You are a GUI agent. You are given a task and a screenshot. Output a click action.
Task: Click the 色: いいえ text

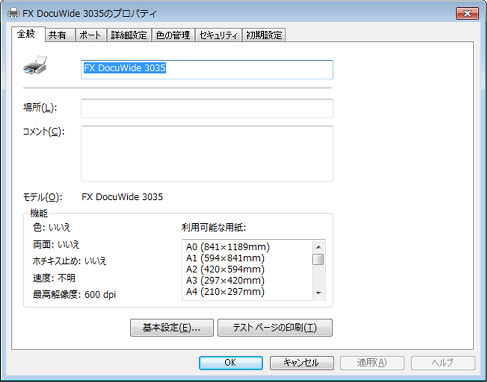coord(51,228)
